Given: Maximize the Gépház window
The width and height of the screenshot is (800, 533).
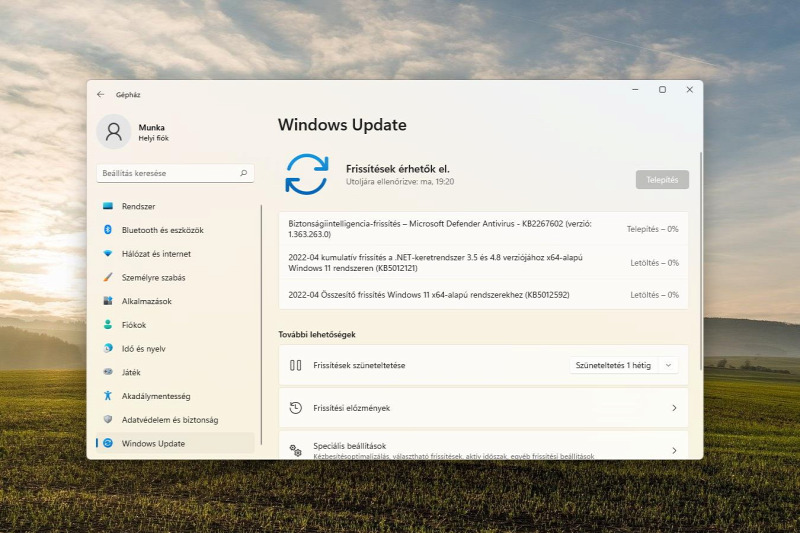Looking at the screenshot, I should 662,90.
